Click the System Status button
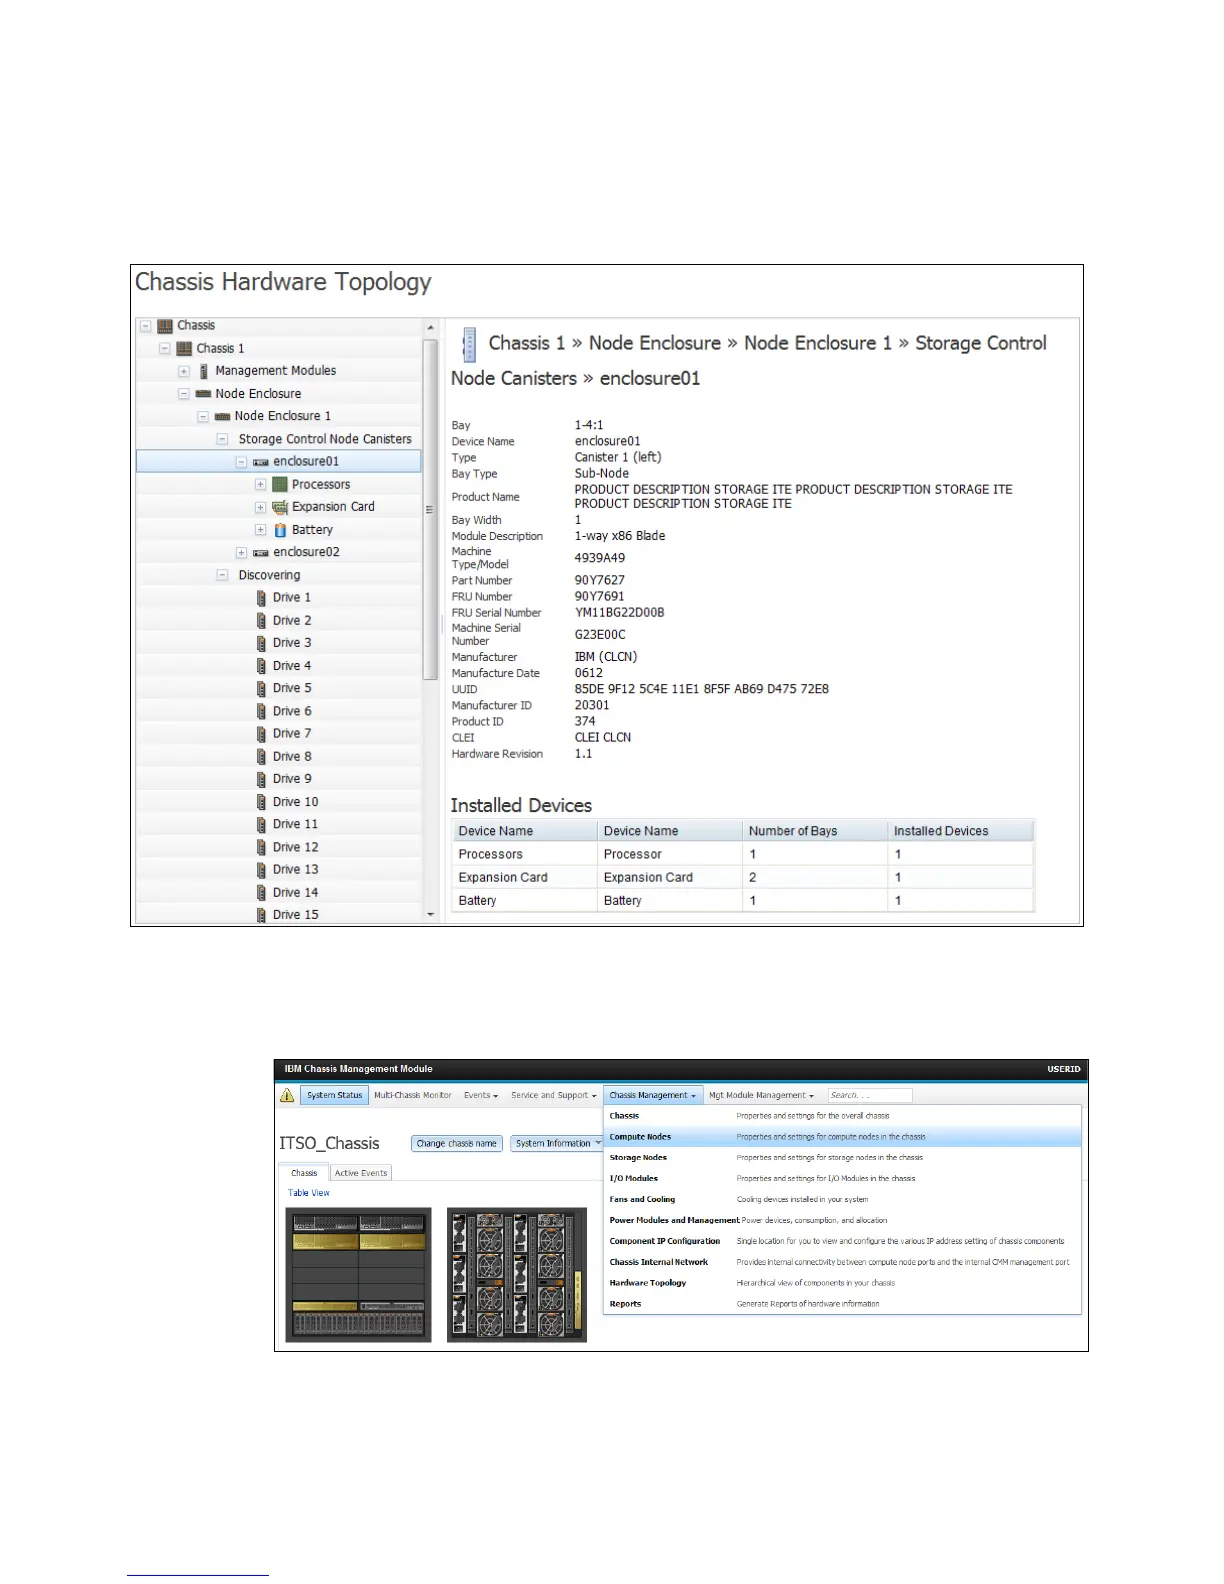The image size is (1224, 1584). [335, 1096]
